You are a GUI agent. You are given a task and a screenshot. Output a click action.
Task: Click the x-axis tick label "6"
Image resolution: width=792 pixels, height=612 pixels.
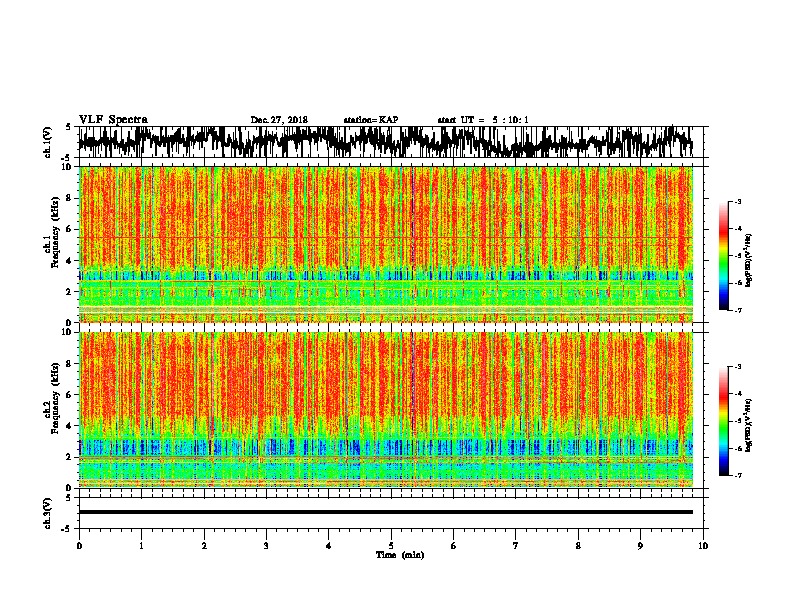tap(454, 545)
